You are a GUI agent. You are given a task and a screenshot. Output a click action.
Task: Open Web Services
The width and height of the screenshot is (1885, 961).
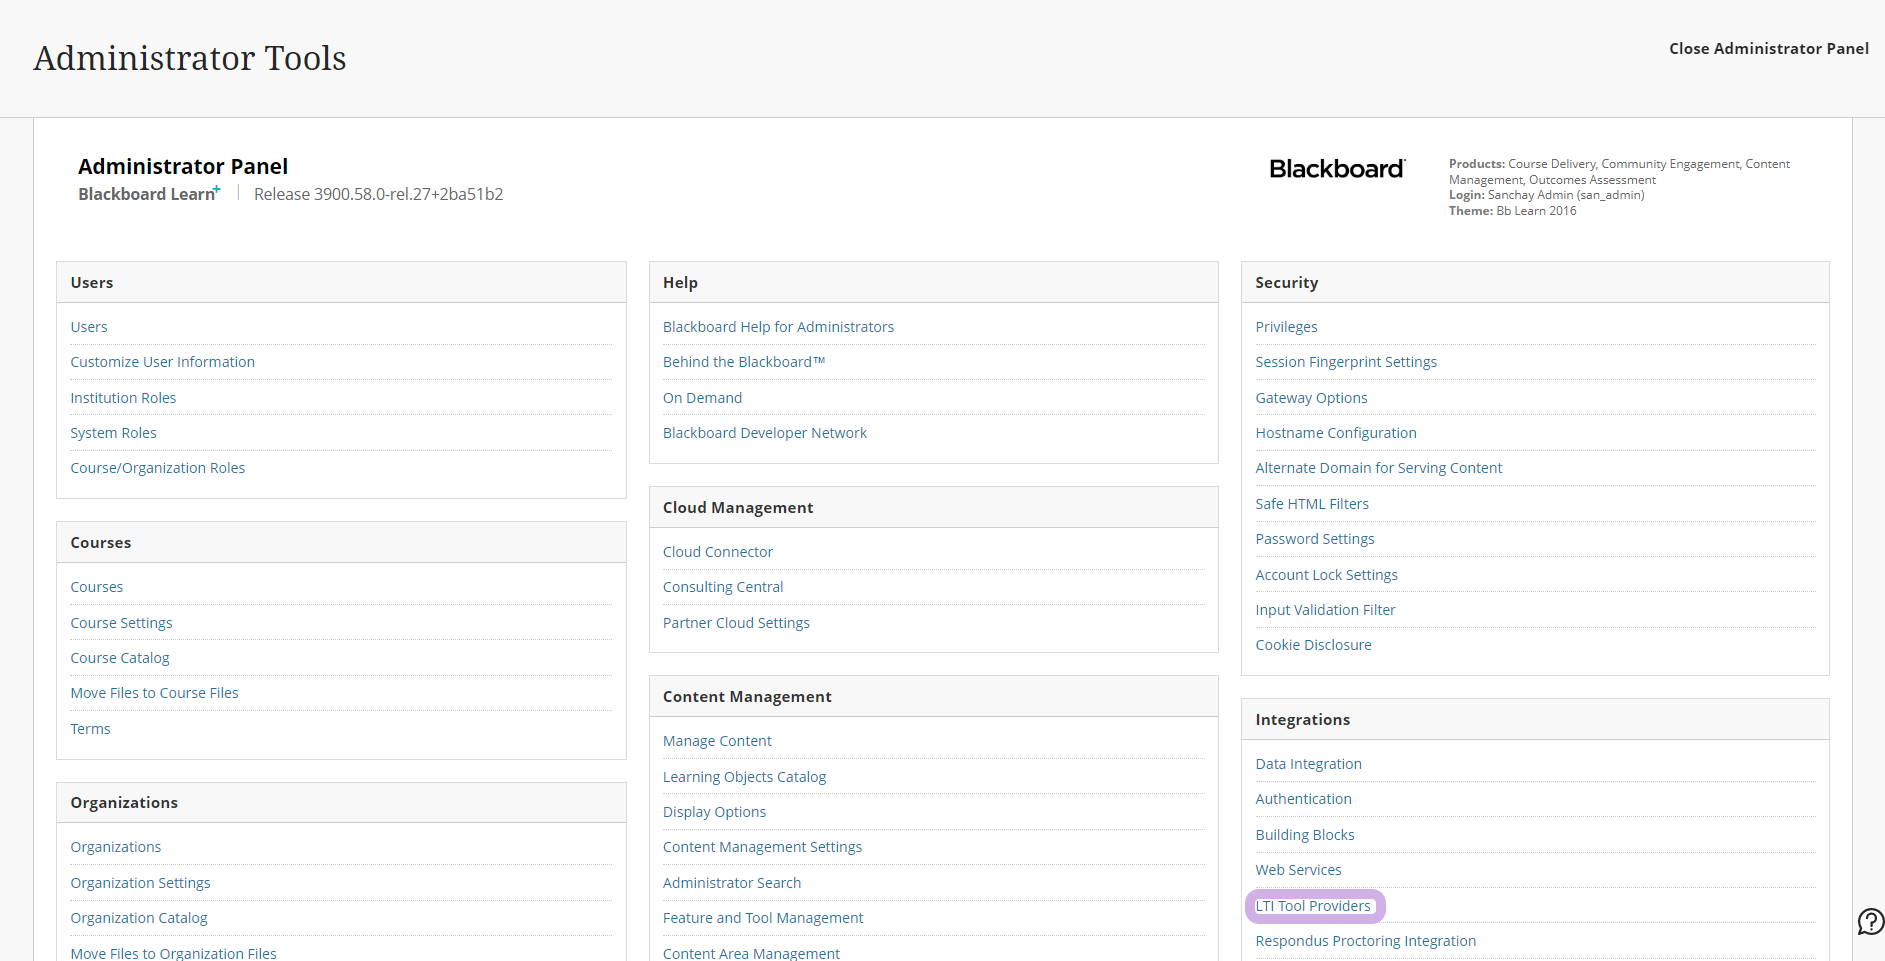(x=1298, y=870)
